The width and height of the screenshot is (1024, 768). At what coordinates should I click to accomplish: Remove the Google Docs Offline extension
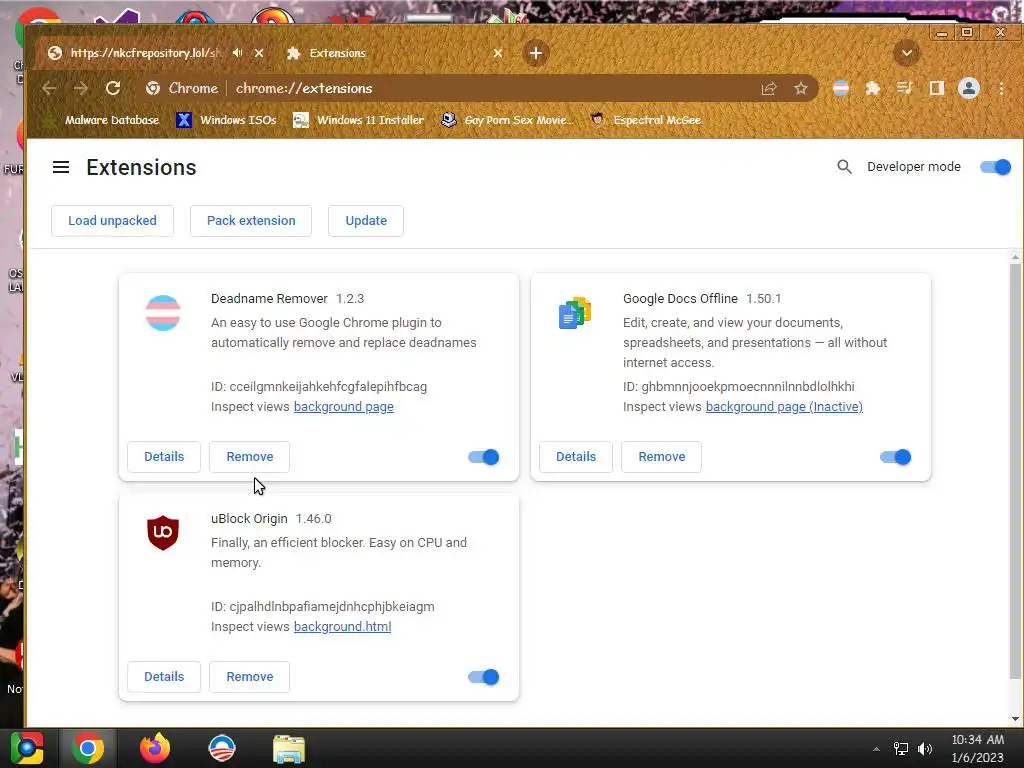coord(662,456)
